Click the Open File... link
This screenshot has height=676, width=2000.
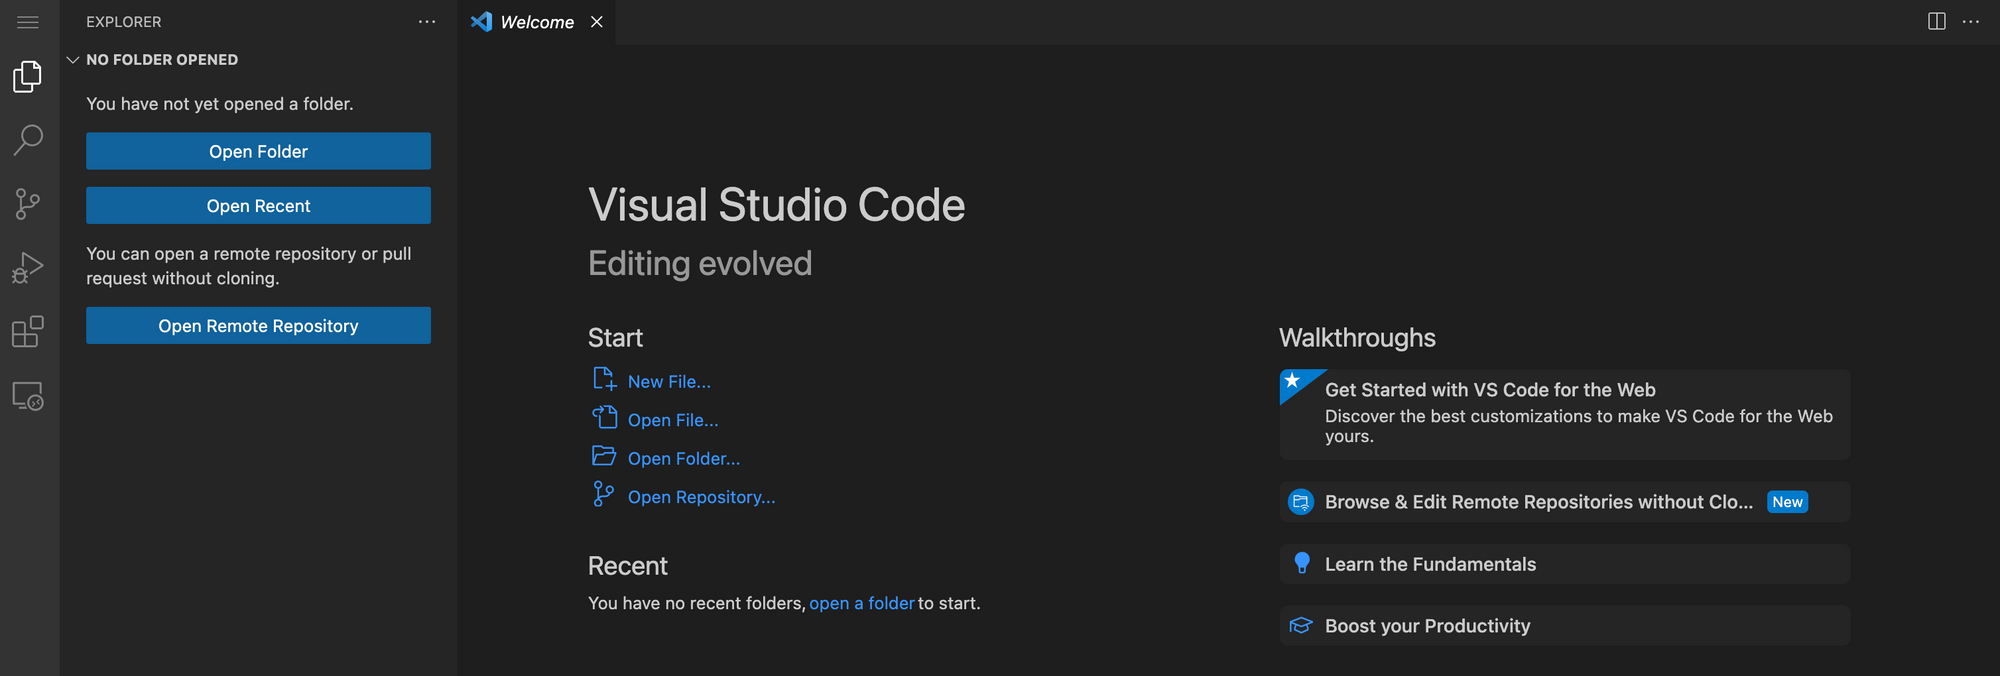pyautogui.click(x=673, y=420)
